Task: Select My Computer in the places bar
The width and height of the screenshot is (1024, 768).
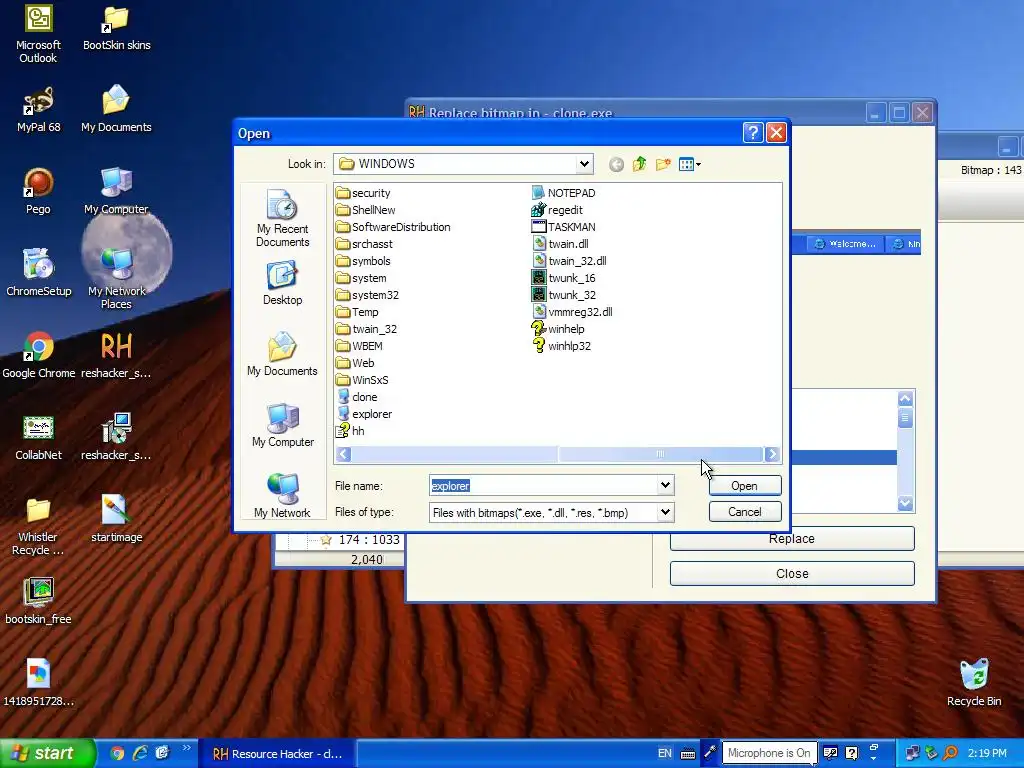Action: point(282,425)
